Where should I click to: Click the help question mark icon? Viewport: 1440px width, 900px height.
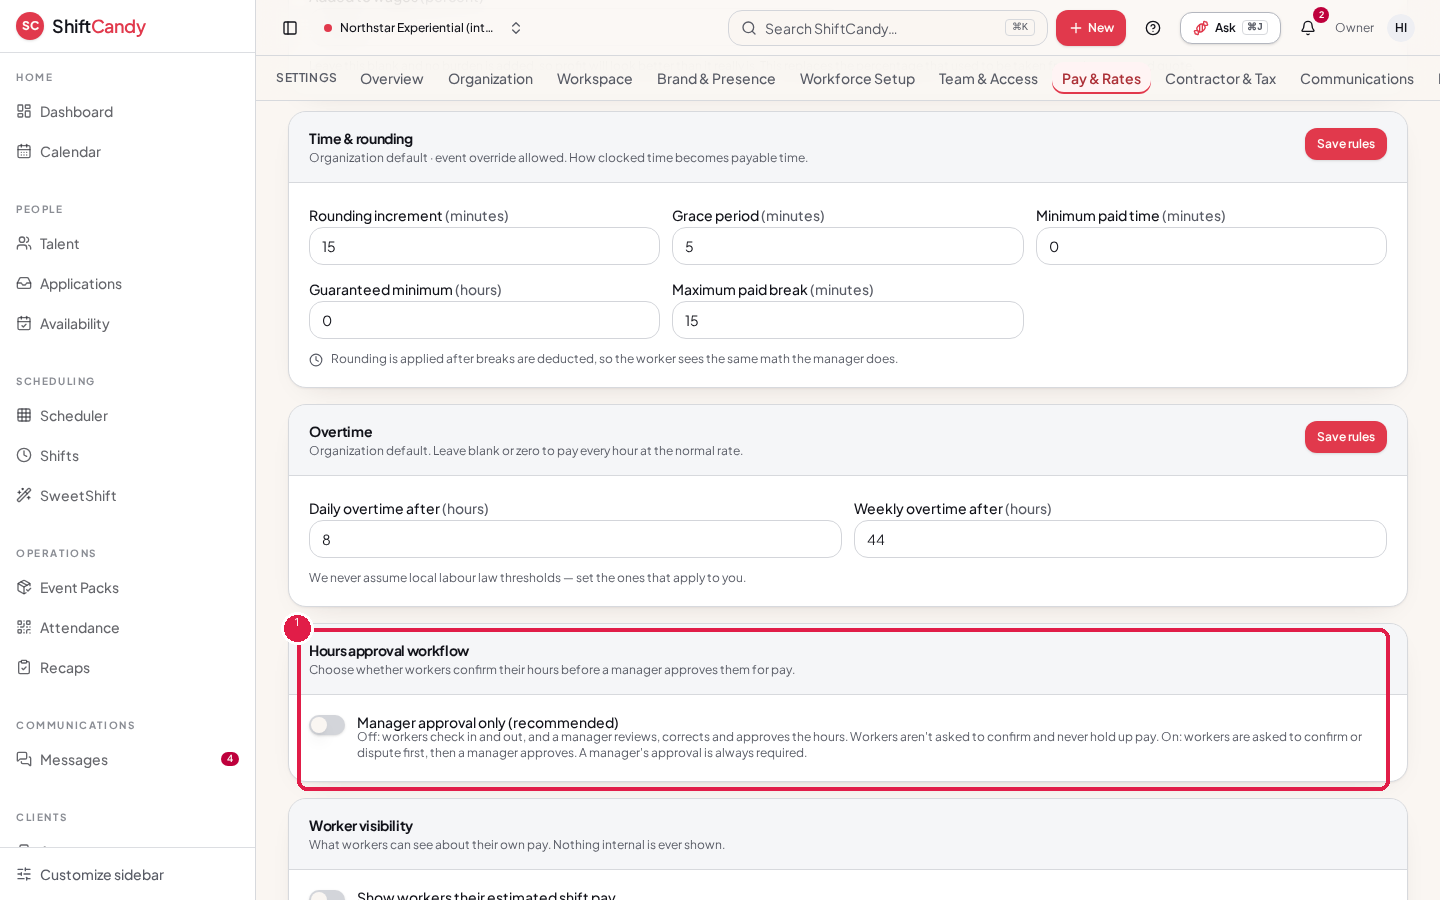[1153, 28]
